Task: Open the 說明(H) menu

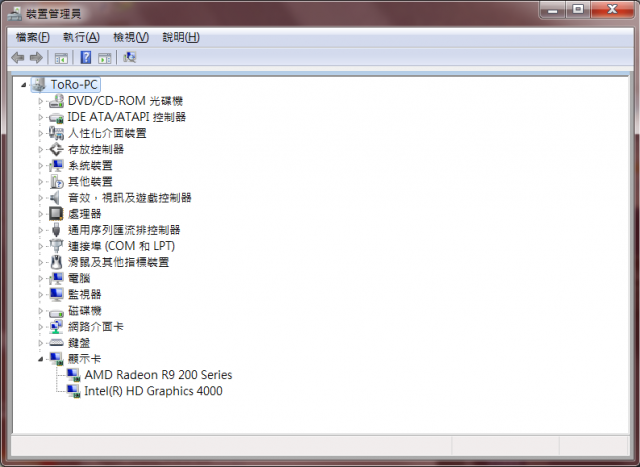Action: pos(181,38)
